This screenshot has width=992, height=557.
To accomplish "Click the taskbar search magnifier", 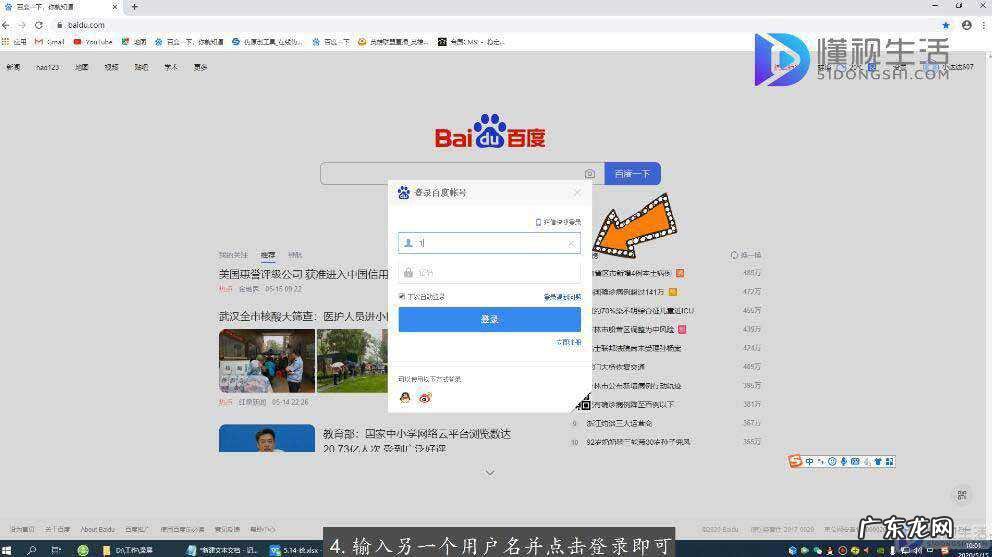I will click(x=32, y=550).
